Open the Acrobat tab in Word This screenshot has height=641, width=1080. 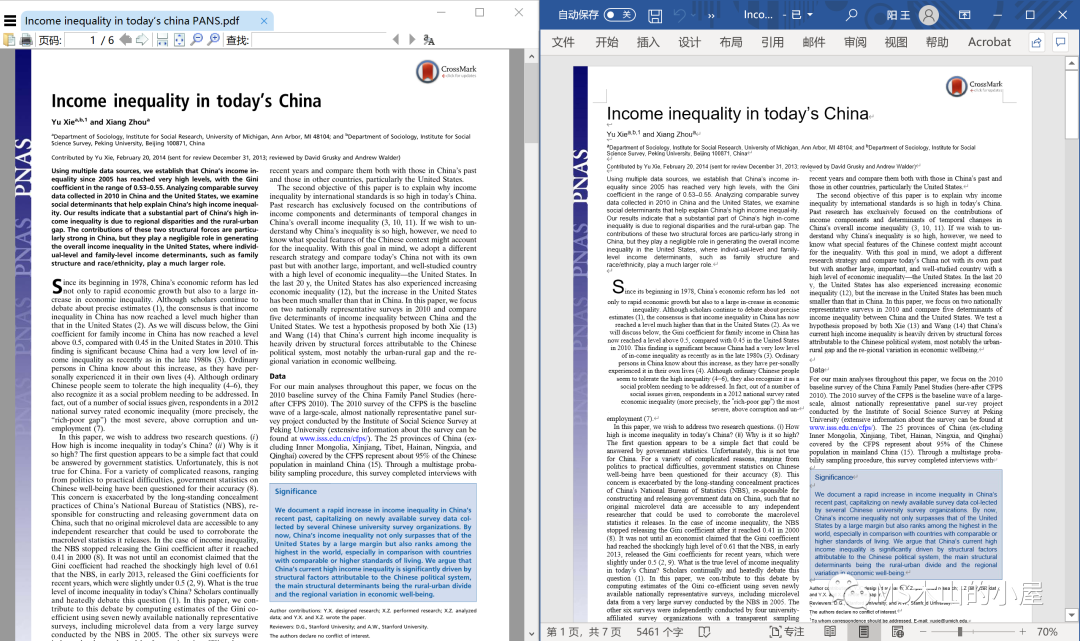tap(989, 42)
